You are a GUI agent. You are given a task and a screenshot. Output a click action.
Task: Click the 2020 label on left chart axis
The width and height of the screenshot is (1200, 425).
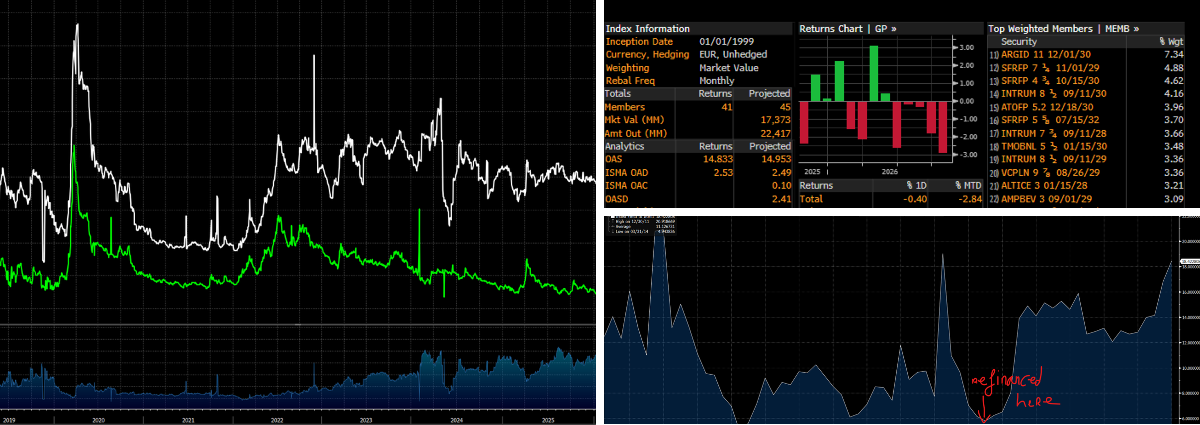97,421
